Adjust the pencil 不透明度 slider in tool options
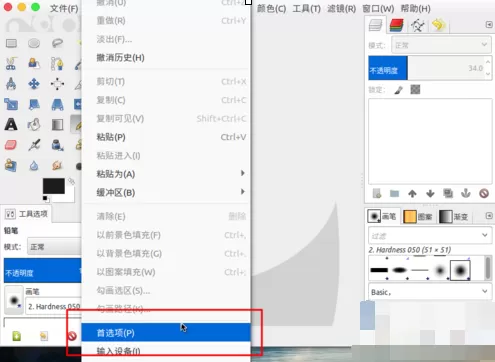The image size is (495, 362). tap(43, 271)
